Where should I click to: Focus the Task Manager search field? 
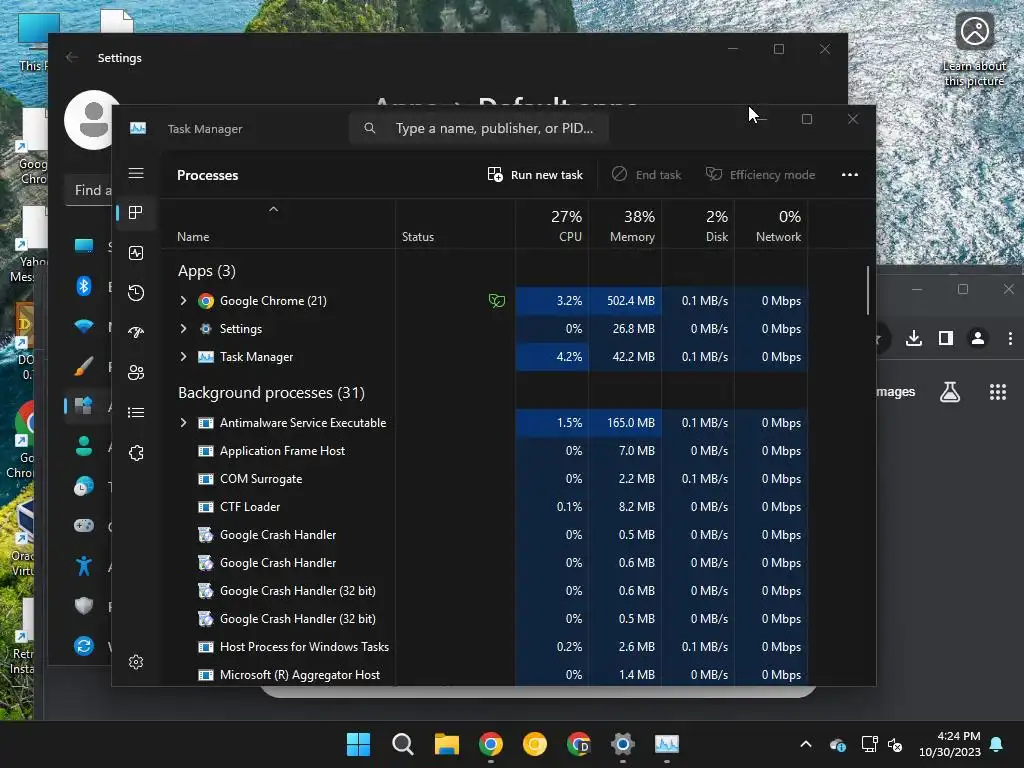(479, 128)
